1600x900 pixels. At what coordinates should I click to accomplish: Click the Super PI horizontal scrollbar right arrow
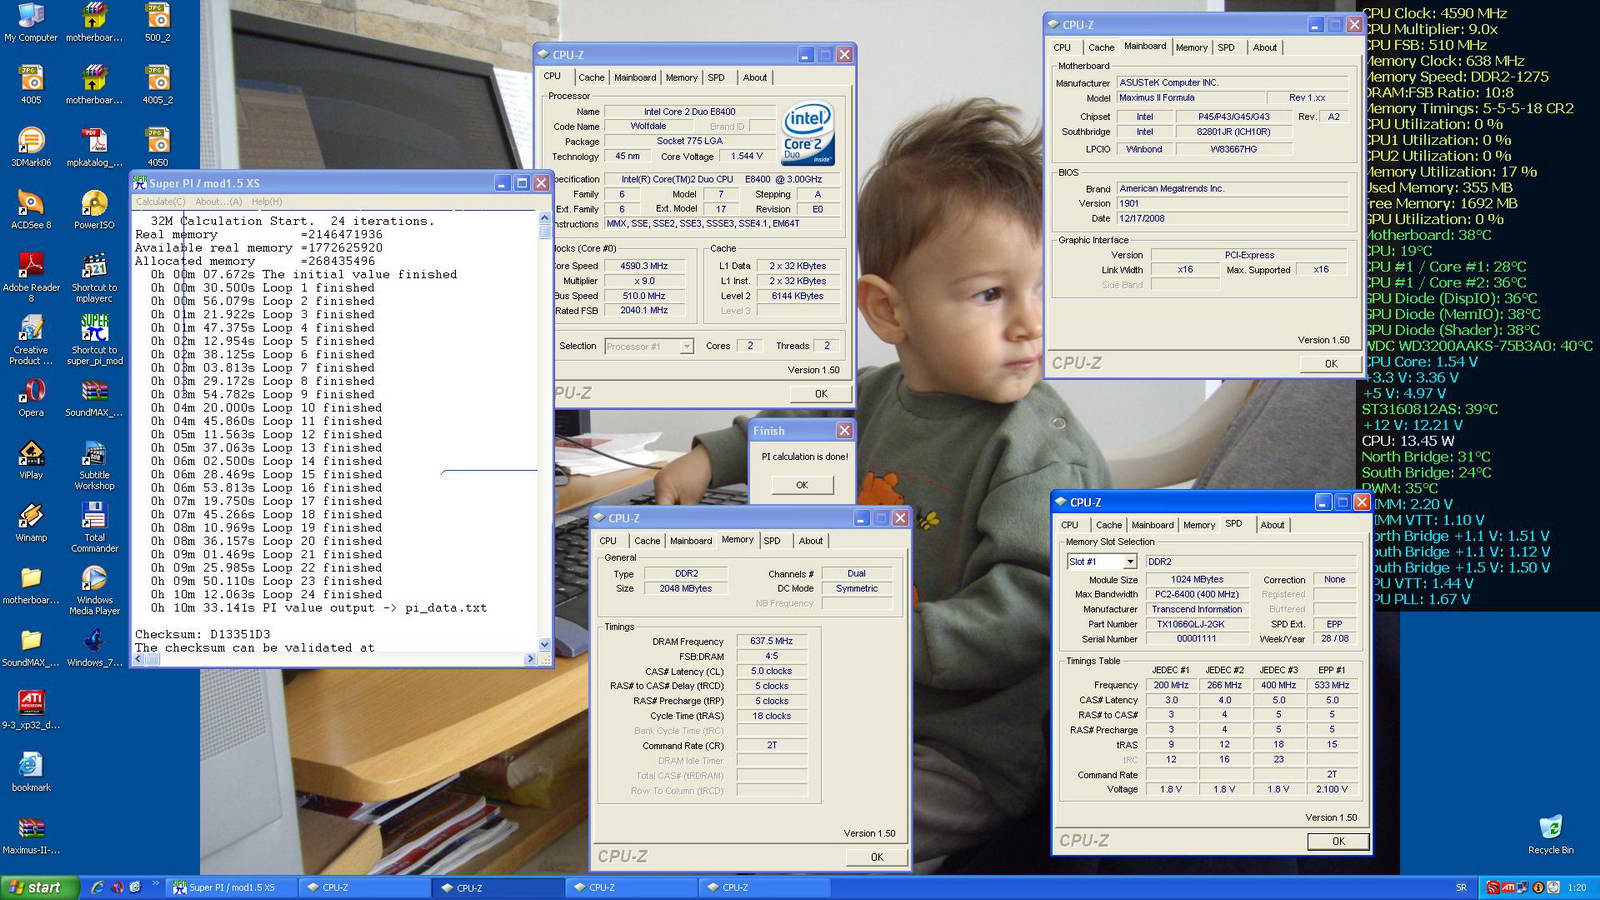pyautogui.click(x=530, y=659)
